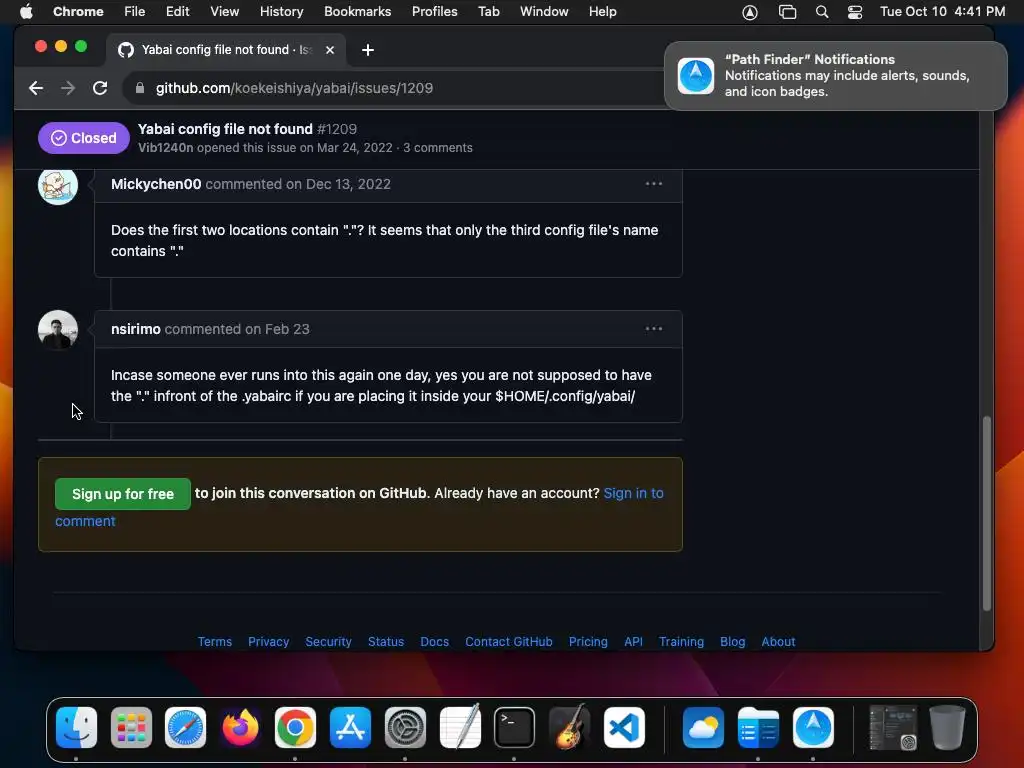
Task: Open the window manager menu bar icon
Action: coord(788,12)
